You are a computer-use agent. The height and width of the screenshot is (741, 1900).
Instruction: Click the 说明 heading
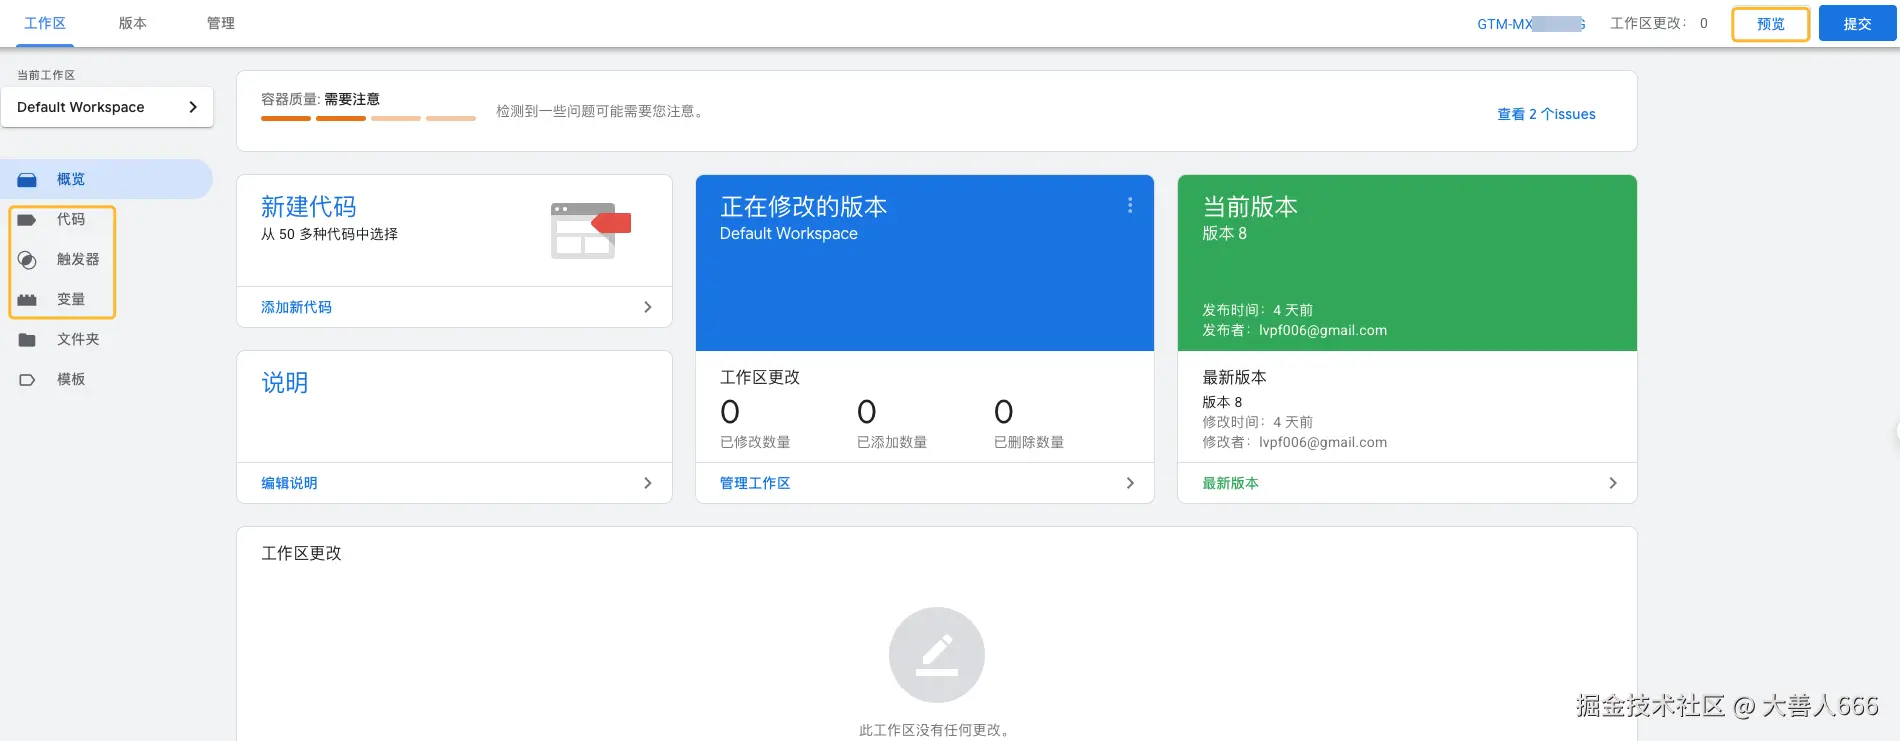click(x=285, y=383)
